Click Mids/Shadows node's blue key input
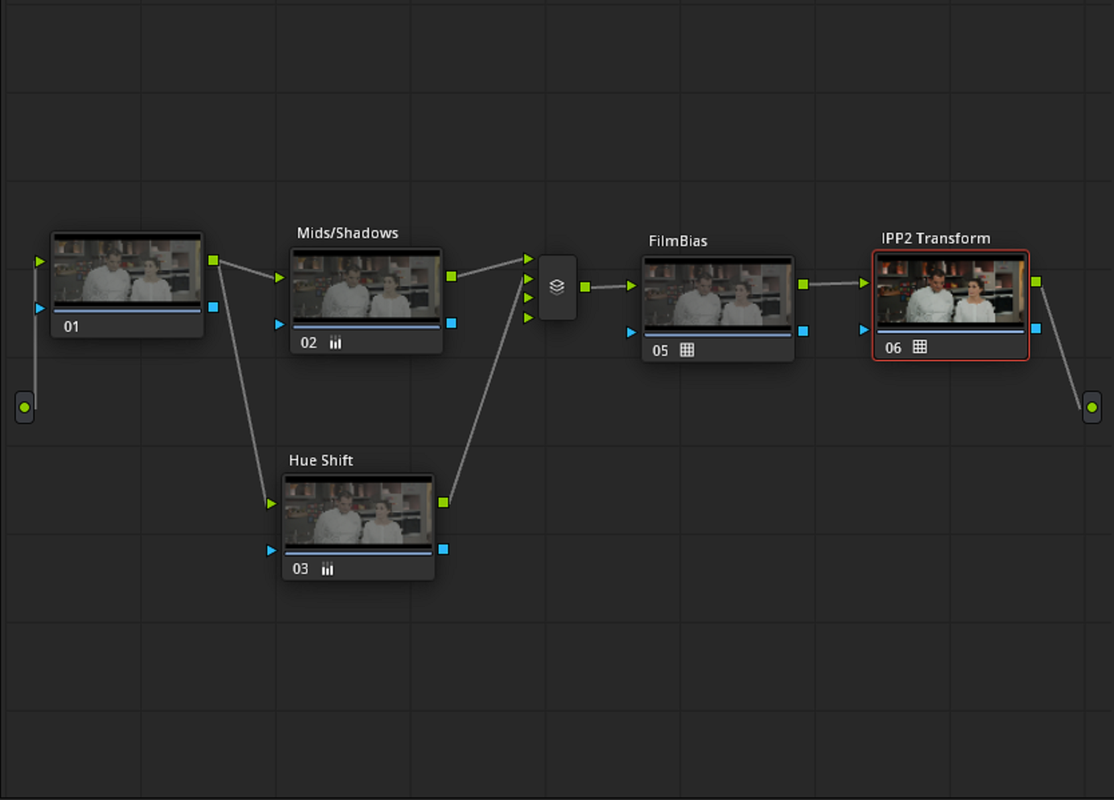 pos(279,324)
